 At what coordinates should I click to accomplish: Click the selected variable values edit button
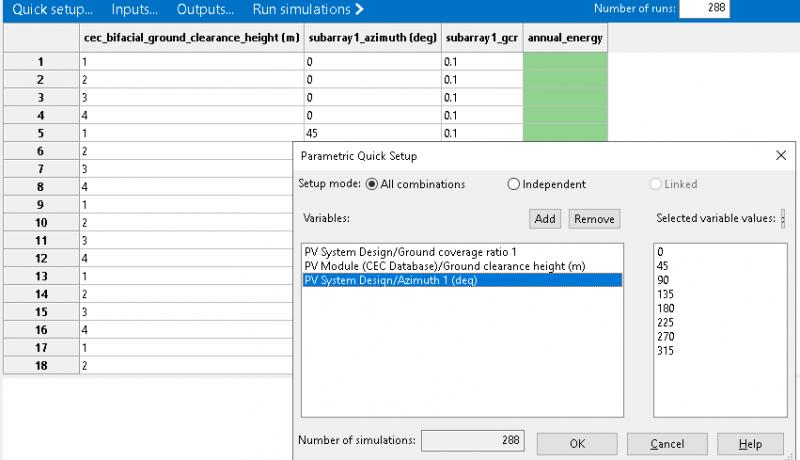(x=783, y=218)
